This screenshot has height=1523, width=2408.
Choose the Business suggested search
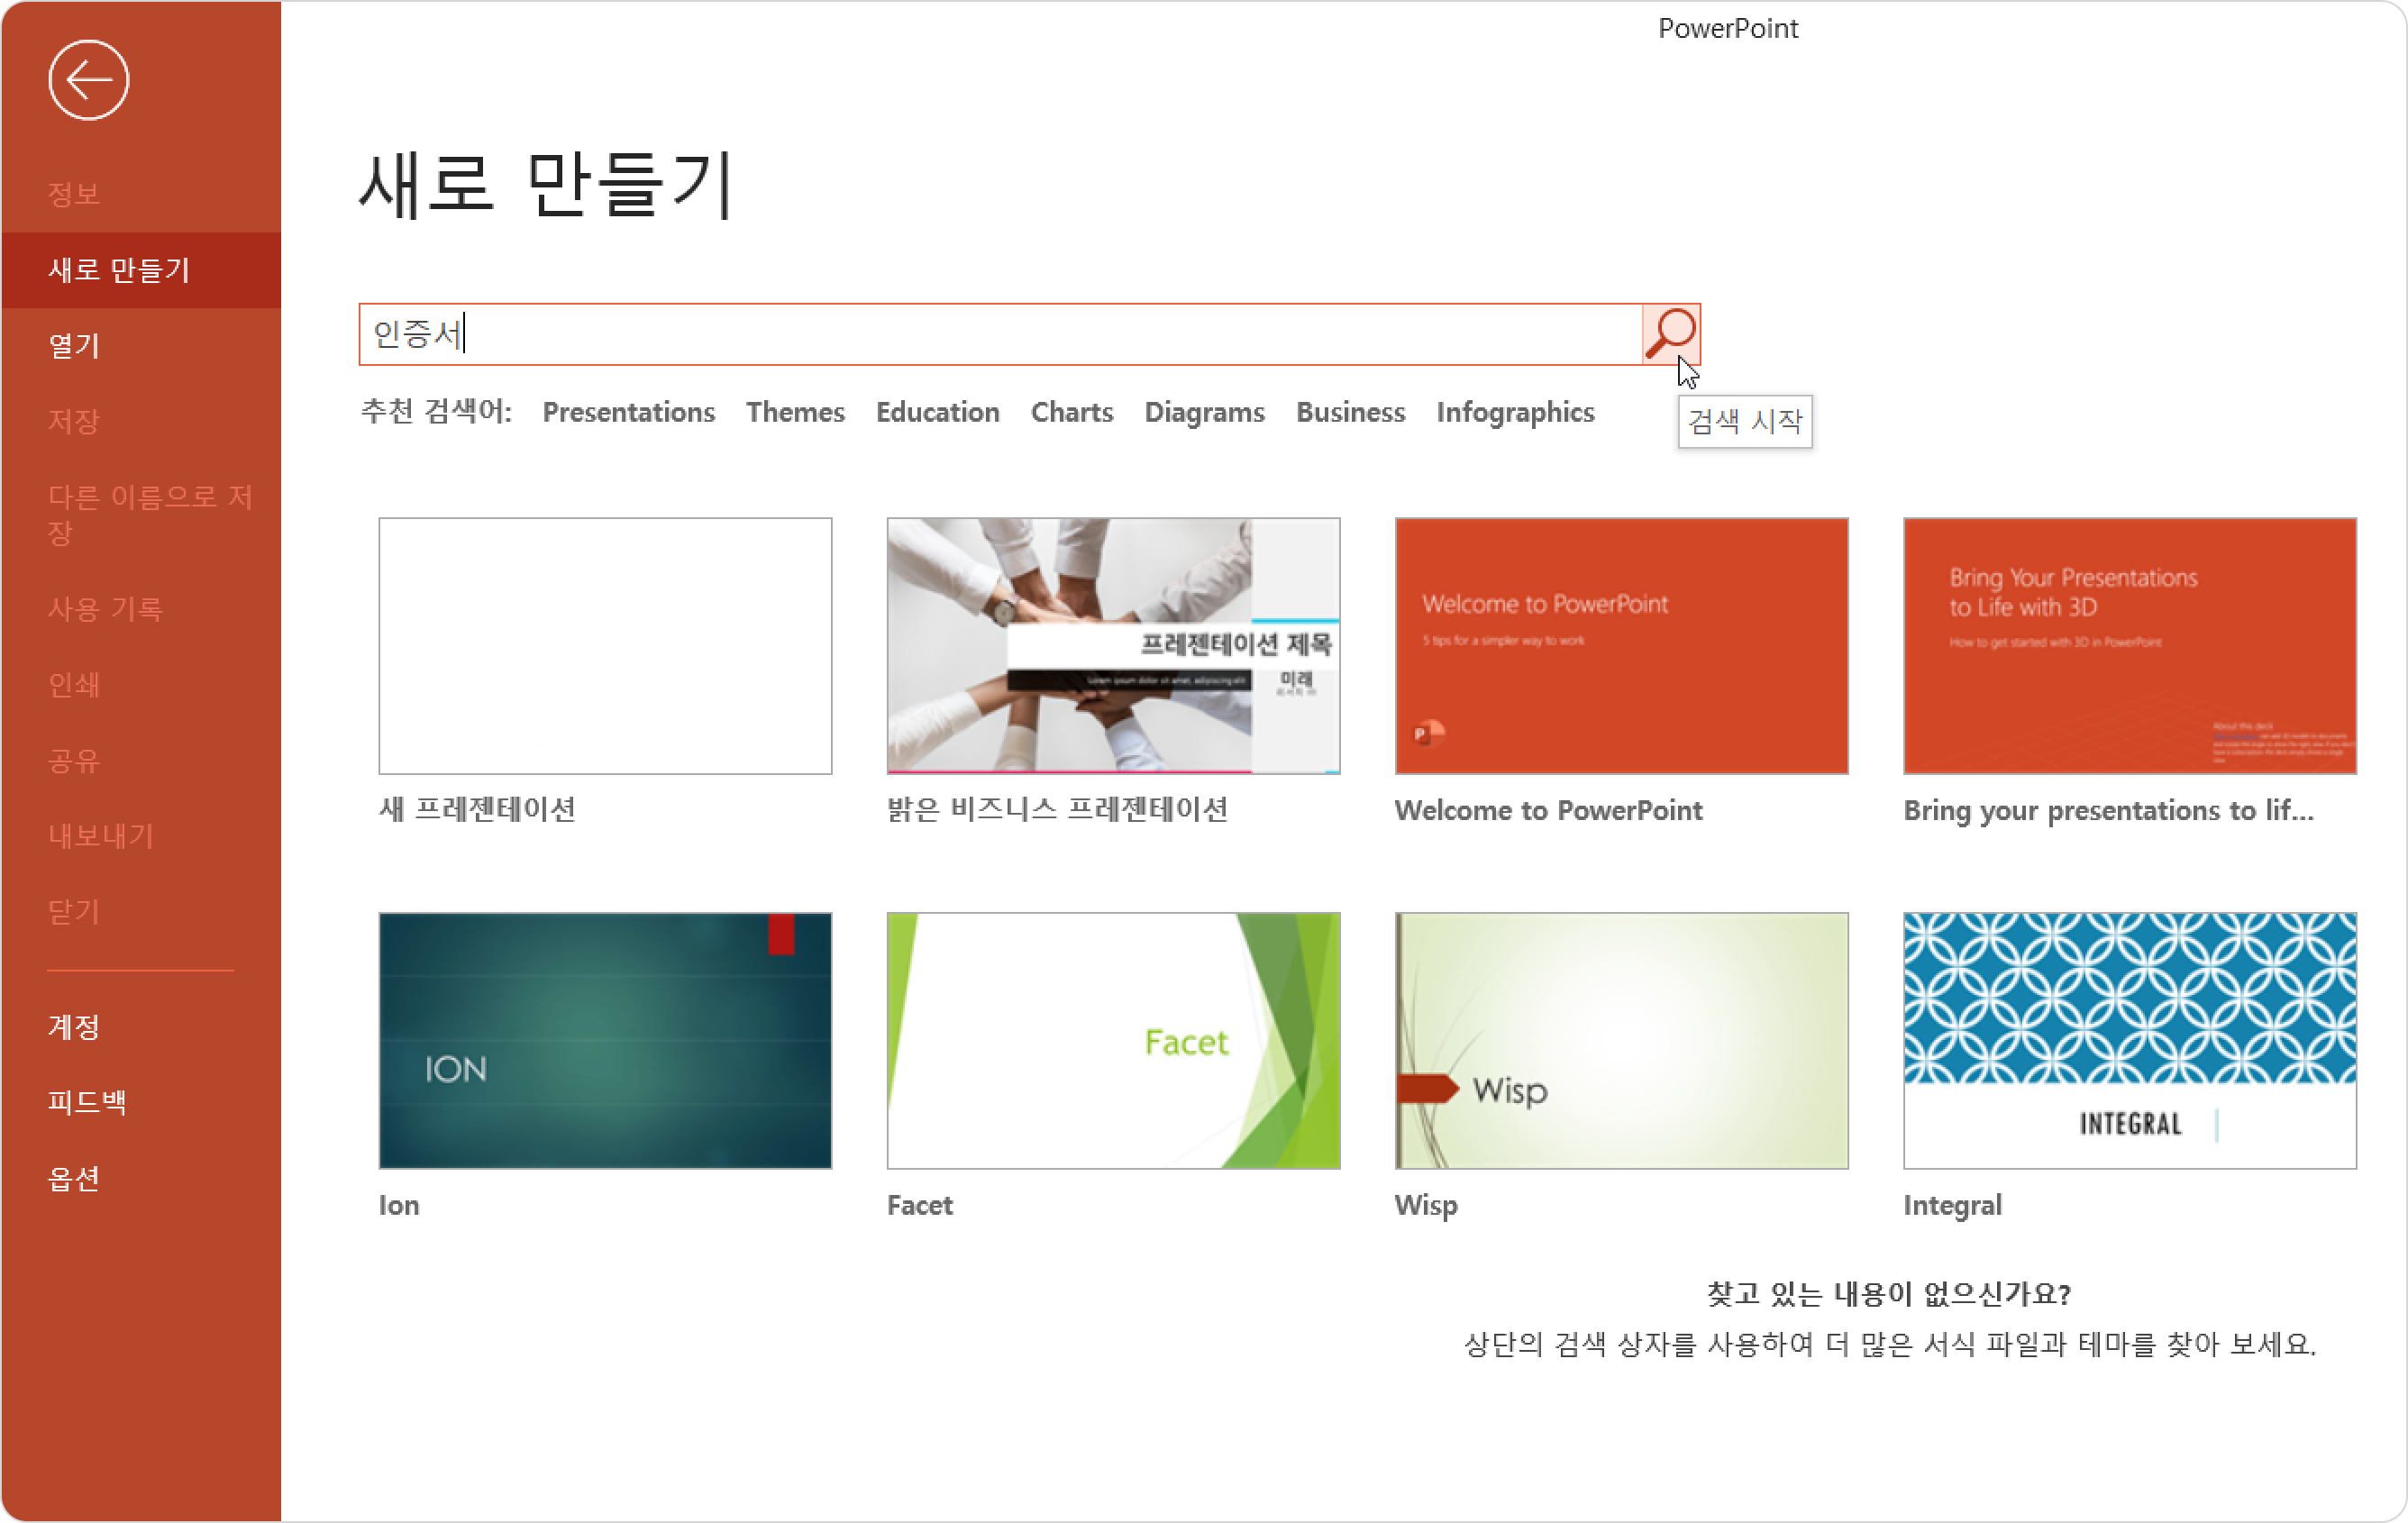[x=1350, y=412]
